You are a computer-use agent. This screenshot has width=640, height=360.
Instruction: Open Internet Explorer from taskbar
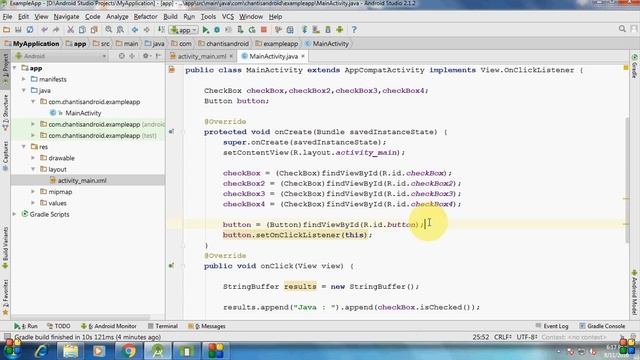(41, 351)
